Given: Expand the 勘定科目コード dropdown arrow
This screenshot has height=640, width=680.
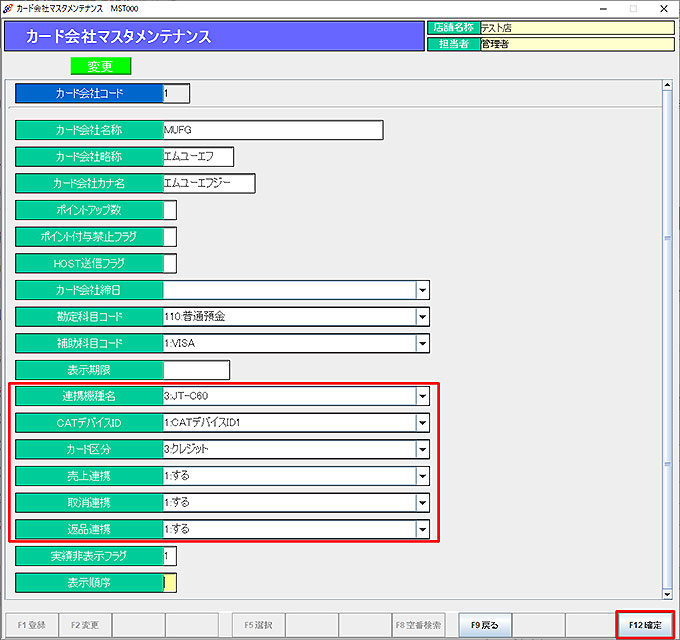Looking at the screenshot, I should [x=422, y=317].
